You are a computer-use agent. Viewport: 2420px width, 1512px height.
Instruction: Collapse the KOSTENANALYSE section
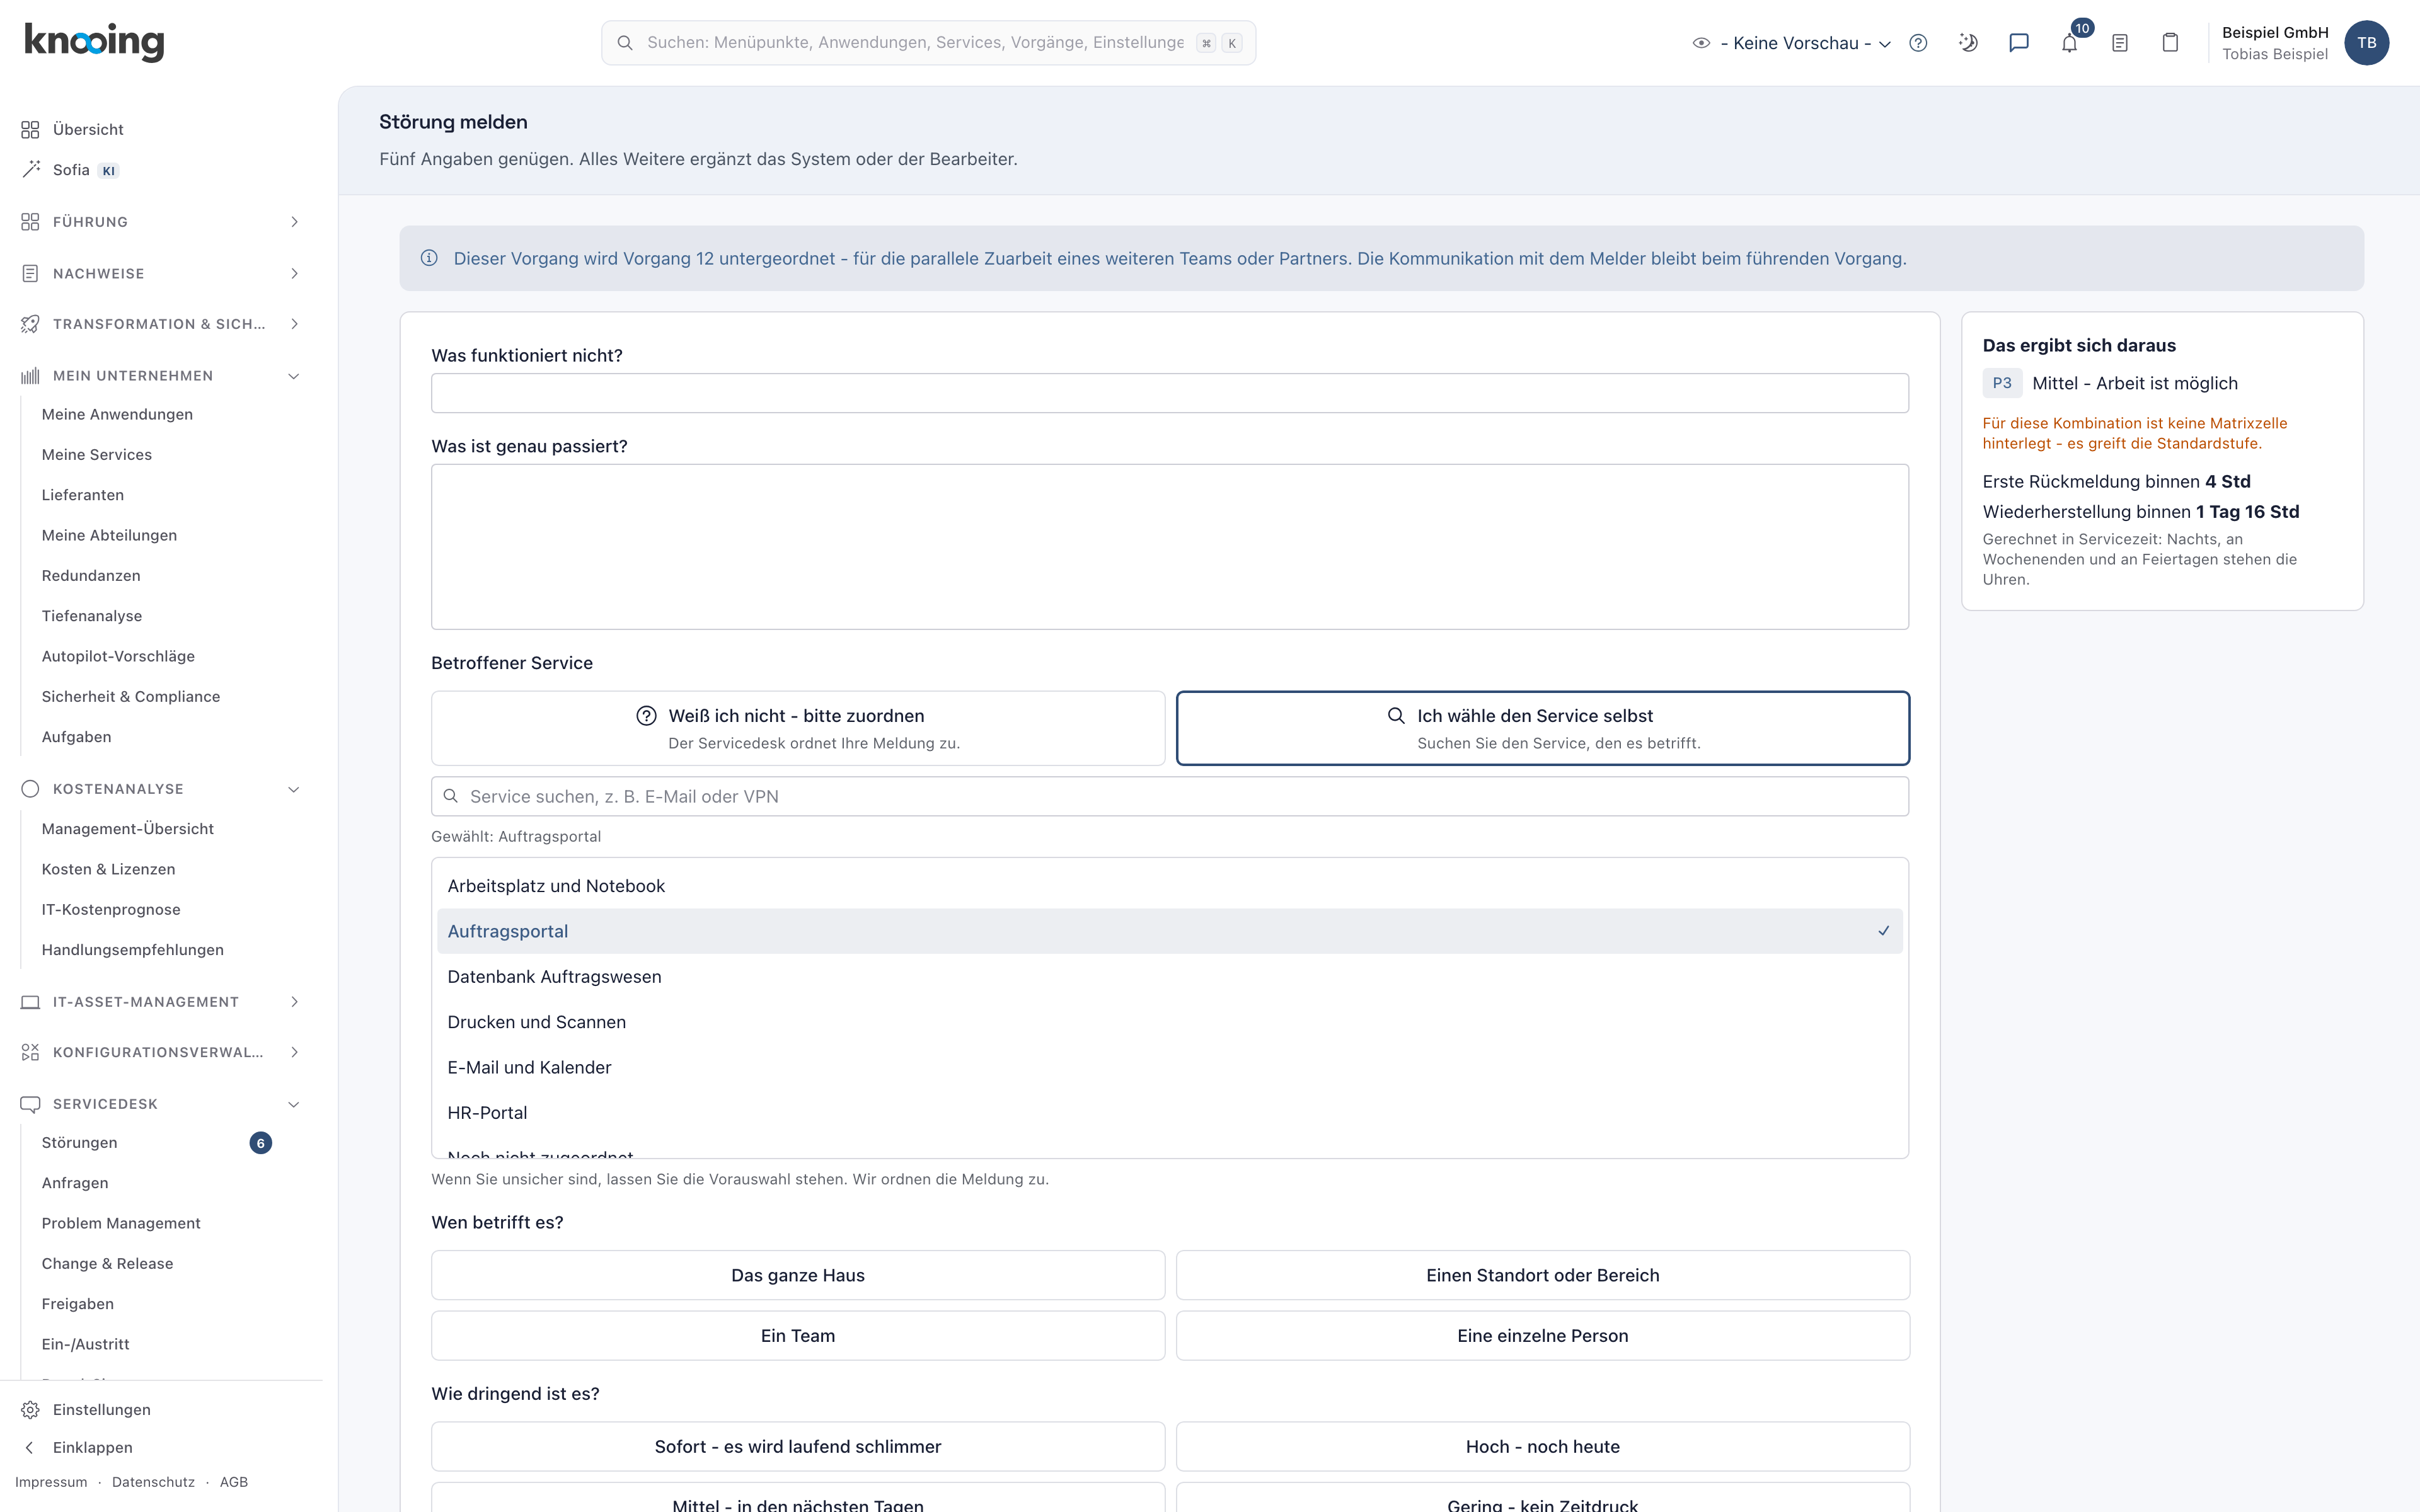[x=160, y=789]
